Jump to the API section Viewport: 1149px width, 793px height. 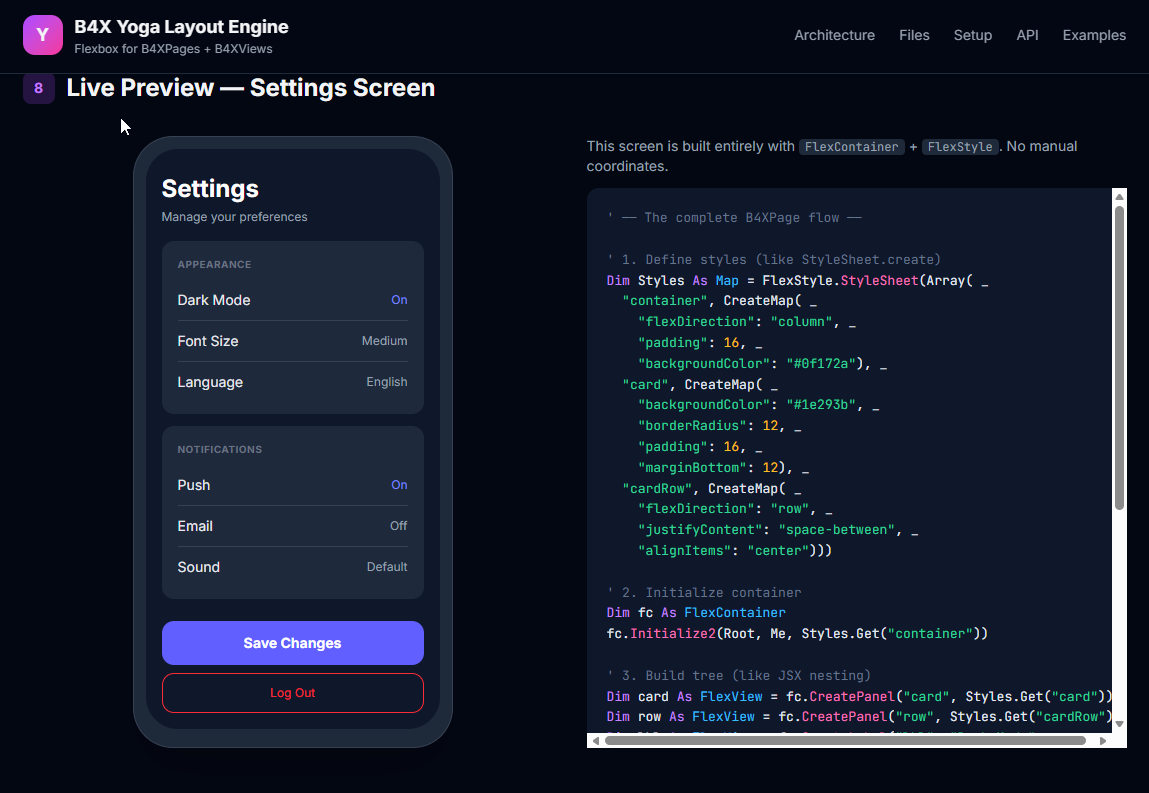click(x=1027, y=35)
